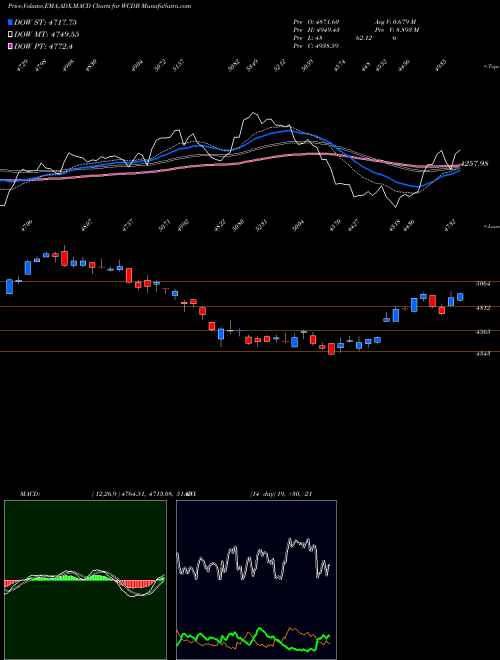Click the Avg V: 0.679 M value
The height and width of the screenshot is (660, 500).
[394, 22]
